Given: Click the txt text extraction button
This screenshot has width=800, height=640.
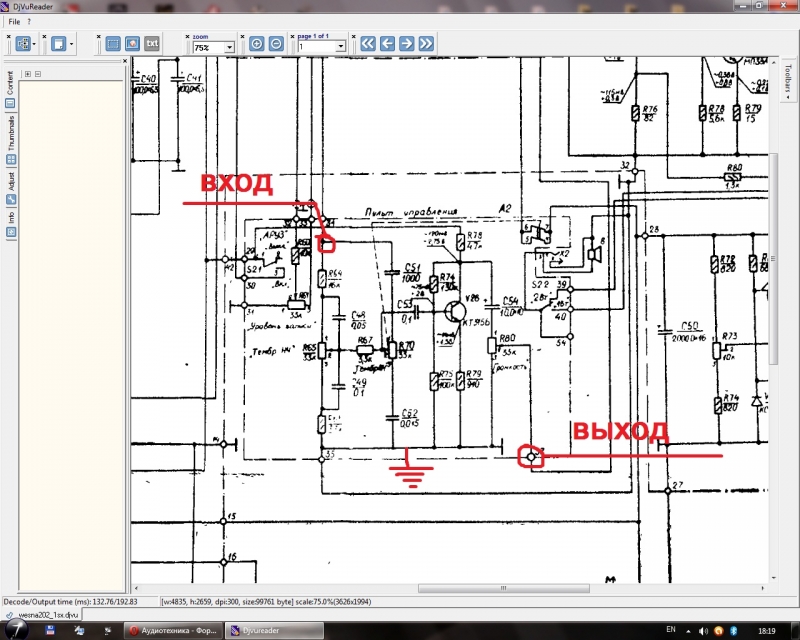Looking at the screenshot, I should (x=152, y=44).
